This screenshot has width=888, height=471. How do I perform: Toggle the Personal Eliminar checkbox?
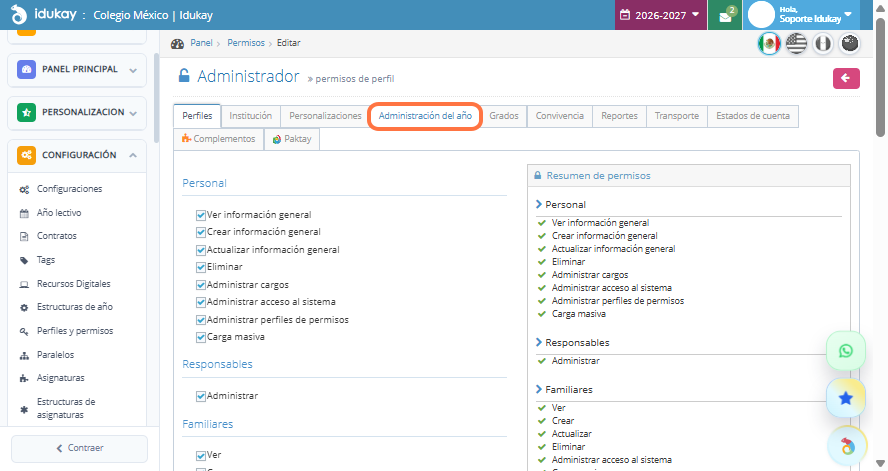coord(200,267)
